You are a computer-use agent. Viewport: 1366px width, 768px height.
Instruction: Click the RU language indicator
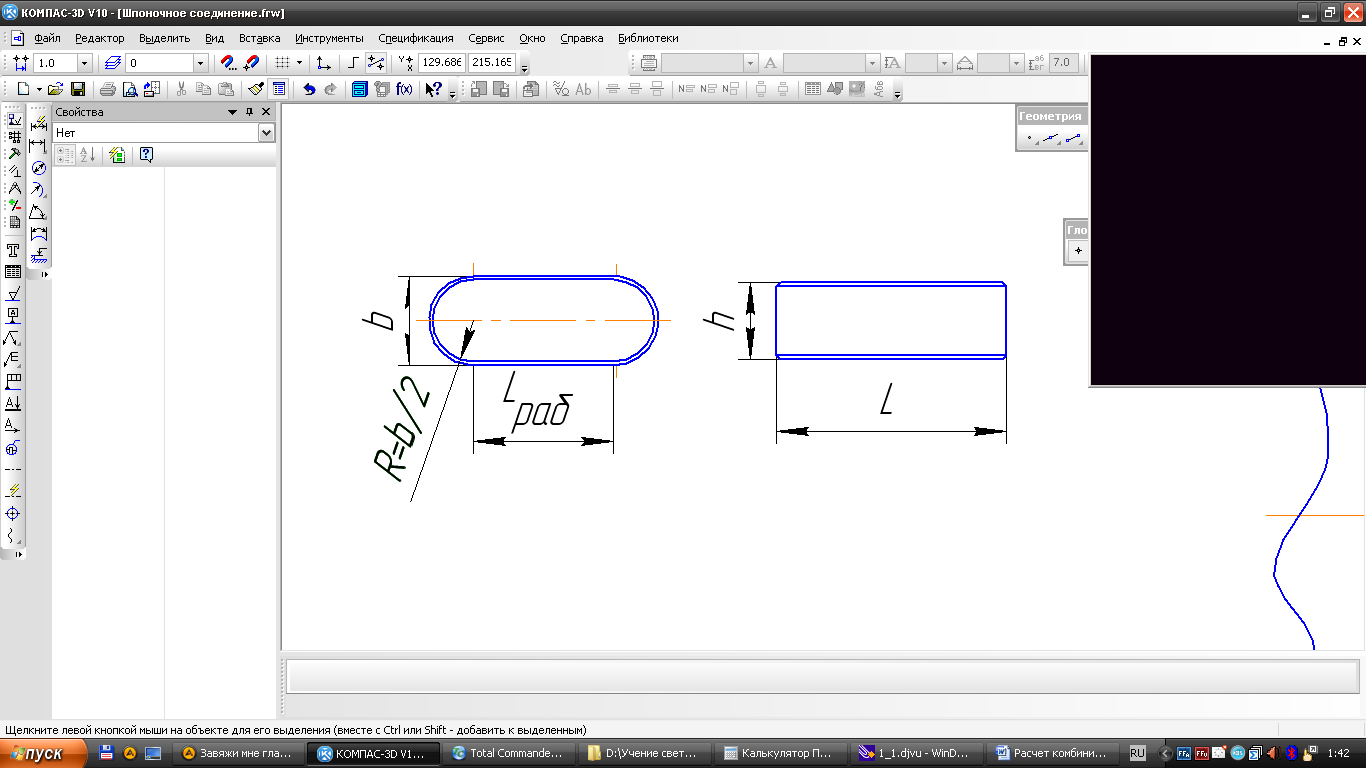[x=1137, y=753]
